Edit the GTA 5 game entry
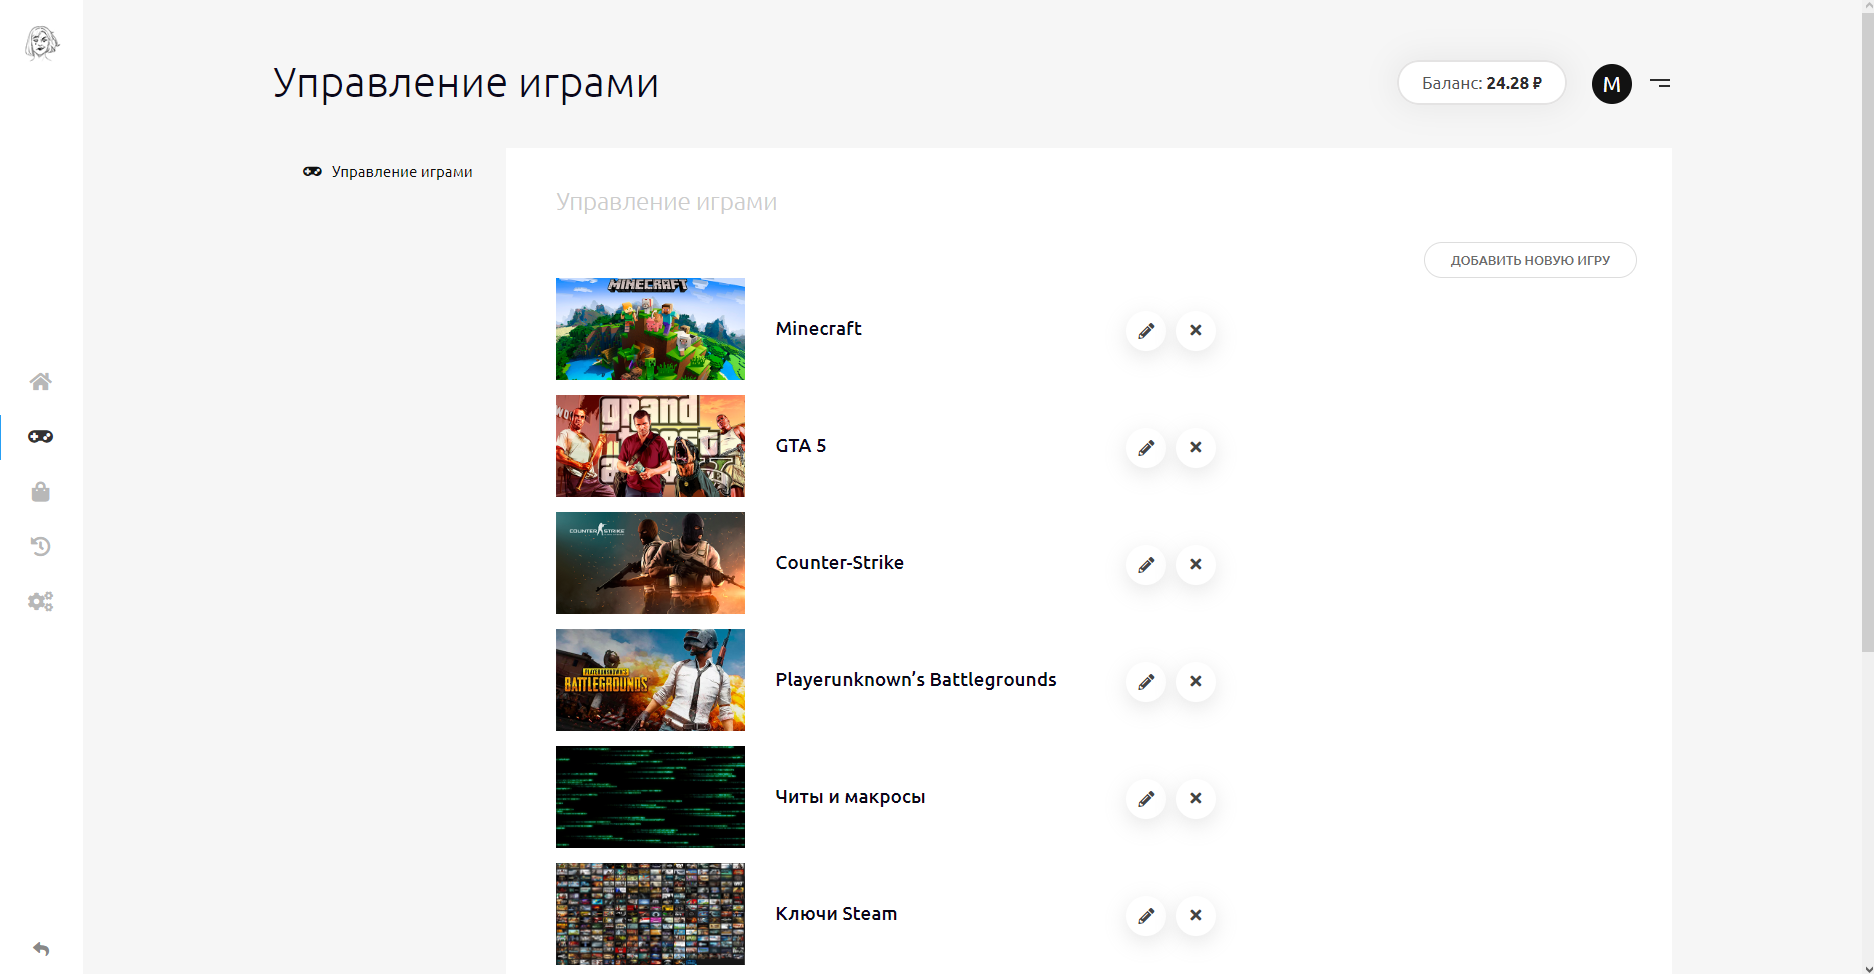1874x974 pixels. pyautogui.click(x=1146, y=447)
